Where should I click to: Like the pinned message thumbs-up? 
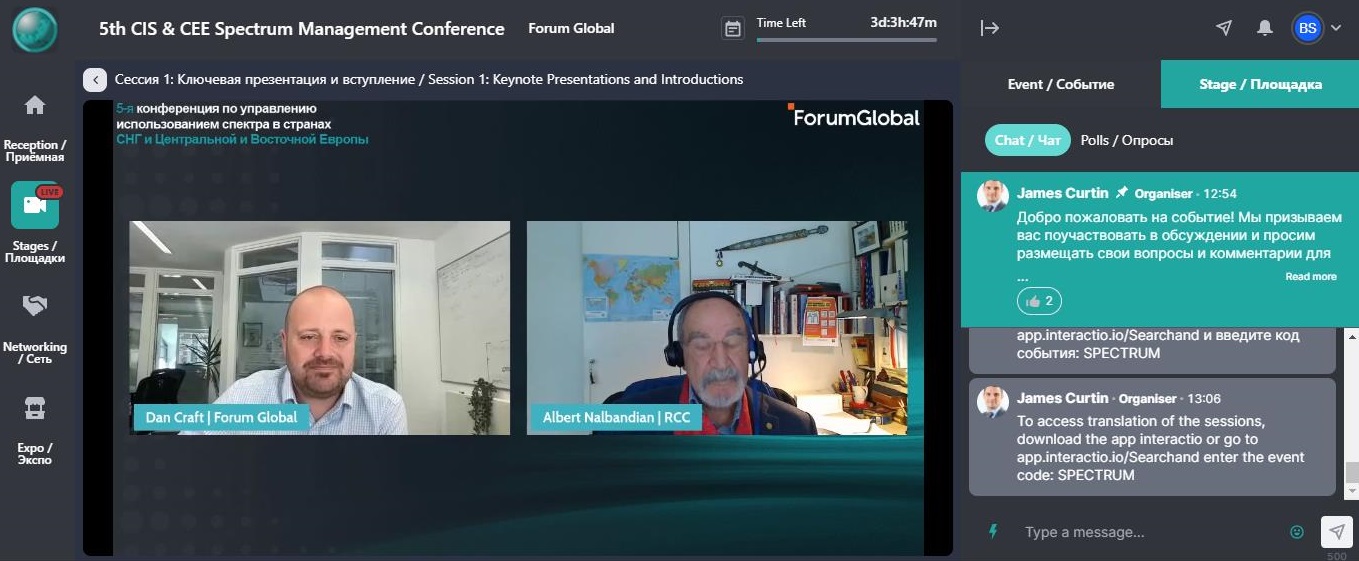[x=1039, y=301]
